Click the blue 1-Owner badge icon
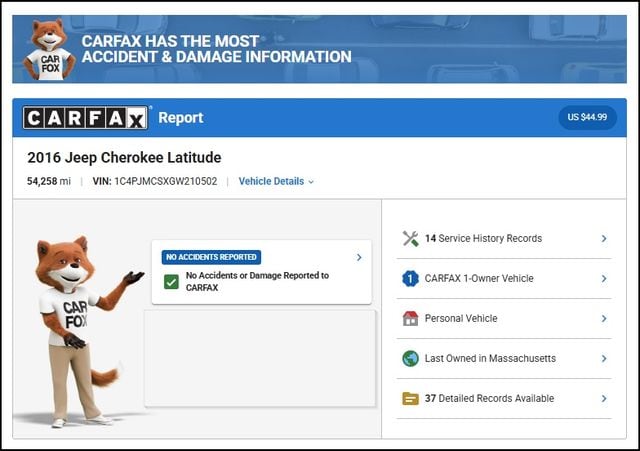The width and height of the screenshot is (640, 451). (x=410, y=278)
